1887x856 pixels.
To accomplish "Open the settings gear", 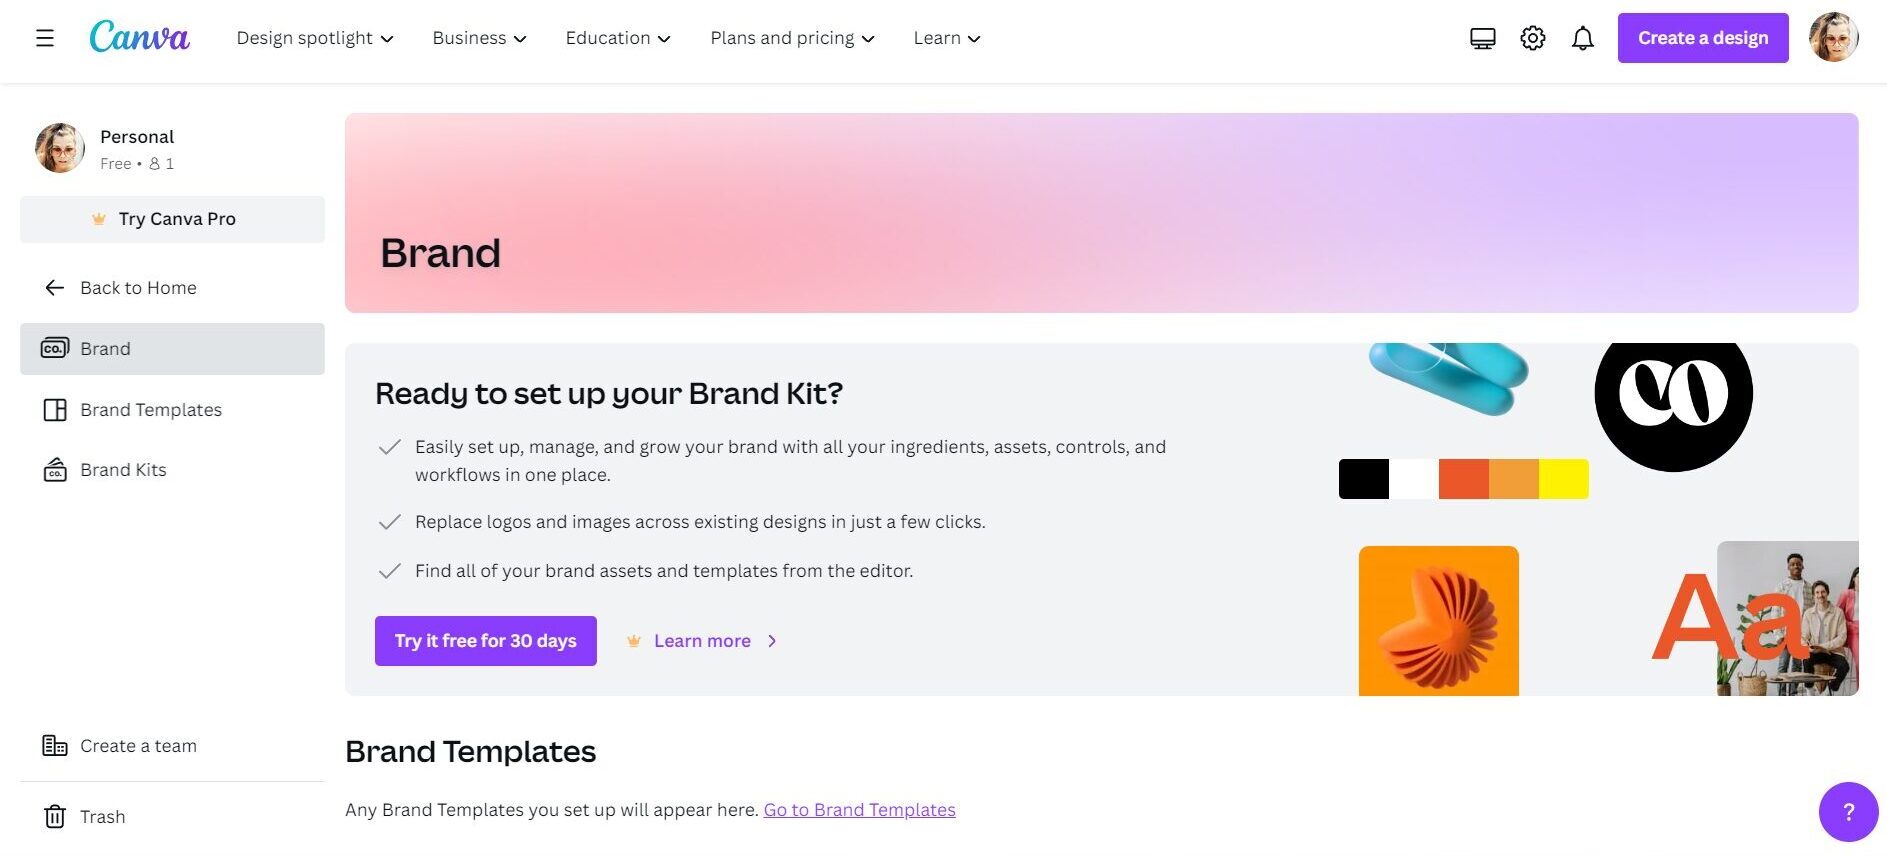I will [1532, 38].
